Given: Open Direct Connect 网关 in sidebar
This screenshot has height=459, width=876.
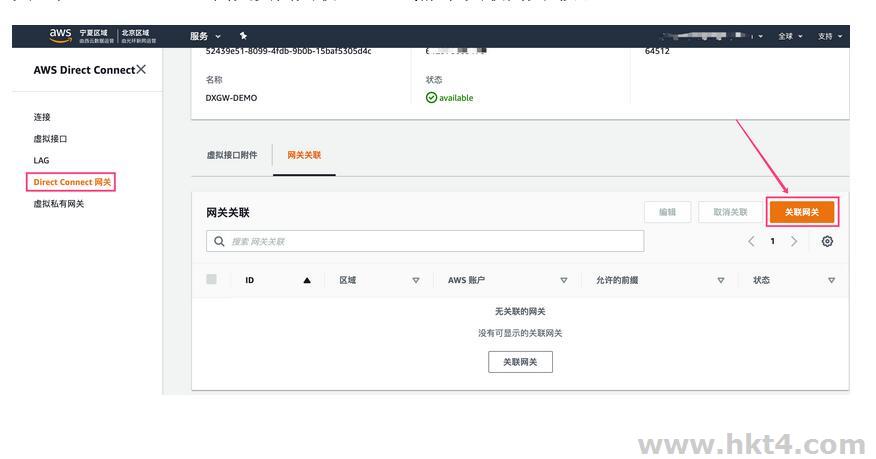Looking at the screenshot, I should tap(72, 182).
